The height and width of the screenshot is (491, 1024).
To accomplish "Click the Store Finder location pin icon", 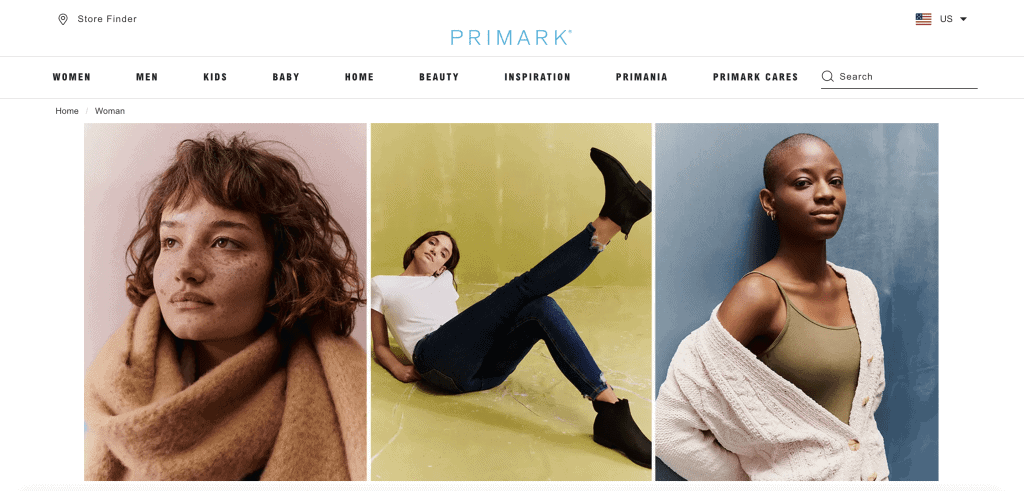I will click(x=63, y=19).
